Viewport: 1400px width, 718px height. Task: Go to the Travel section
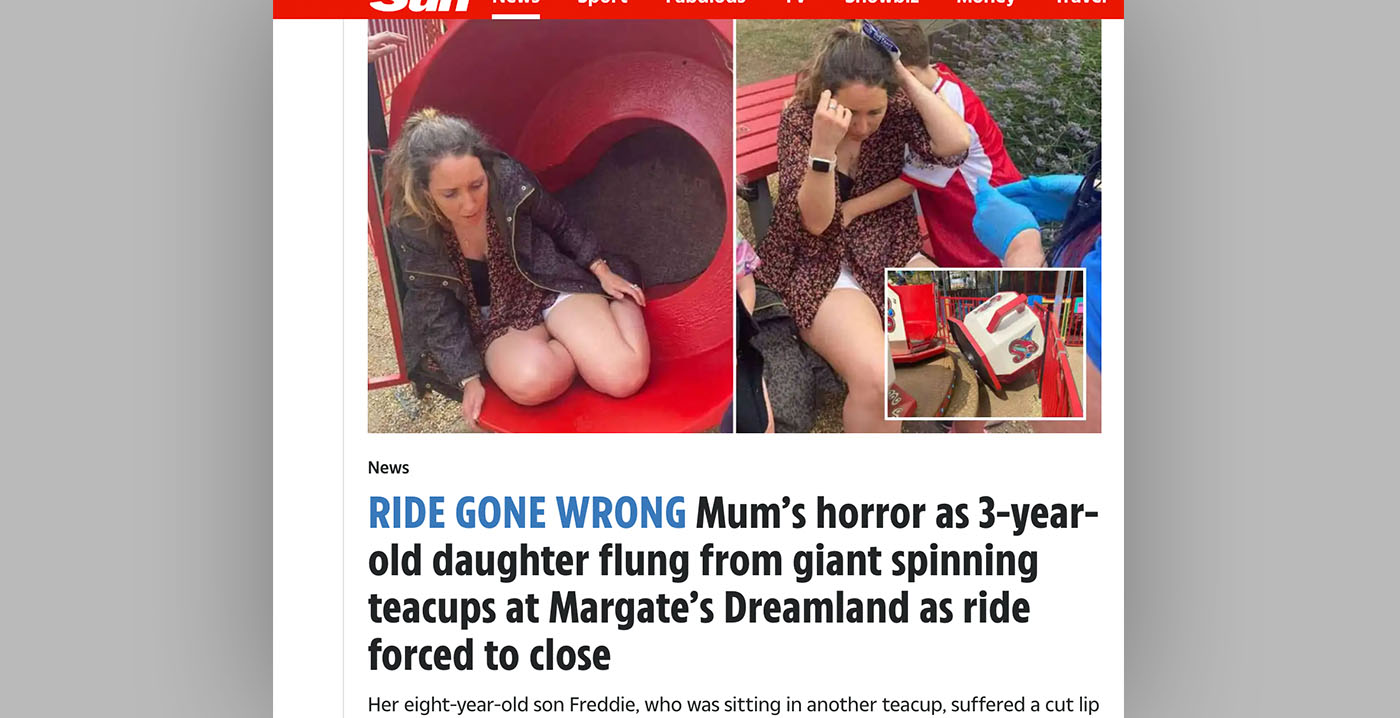tap(1081, 3)
